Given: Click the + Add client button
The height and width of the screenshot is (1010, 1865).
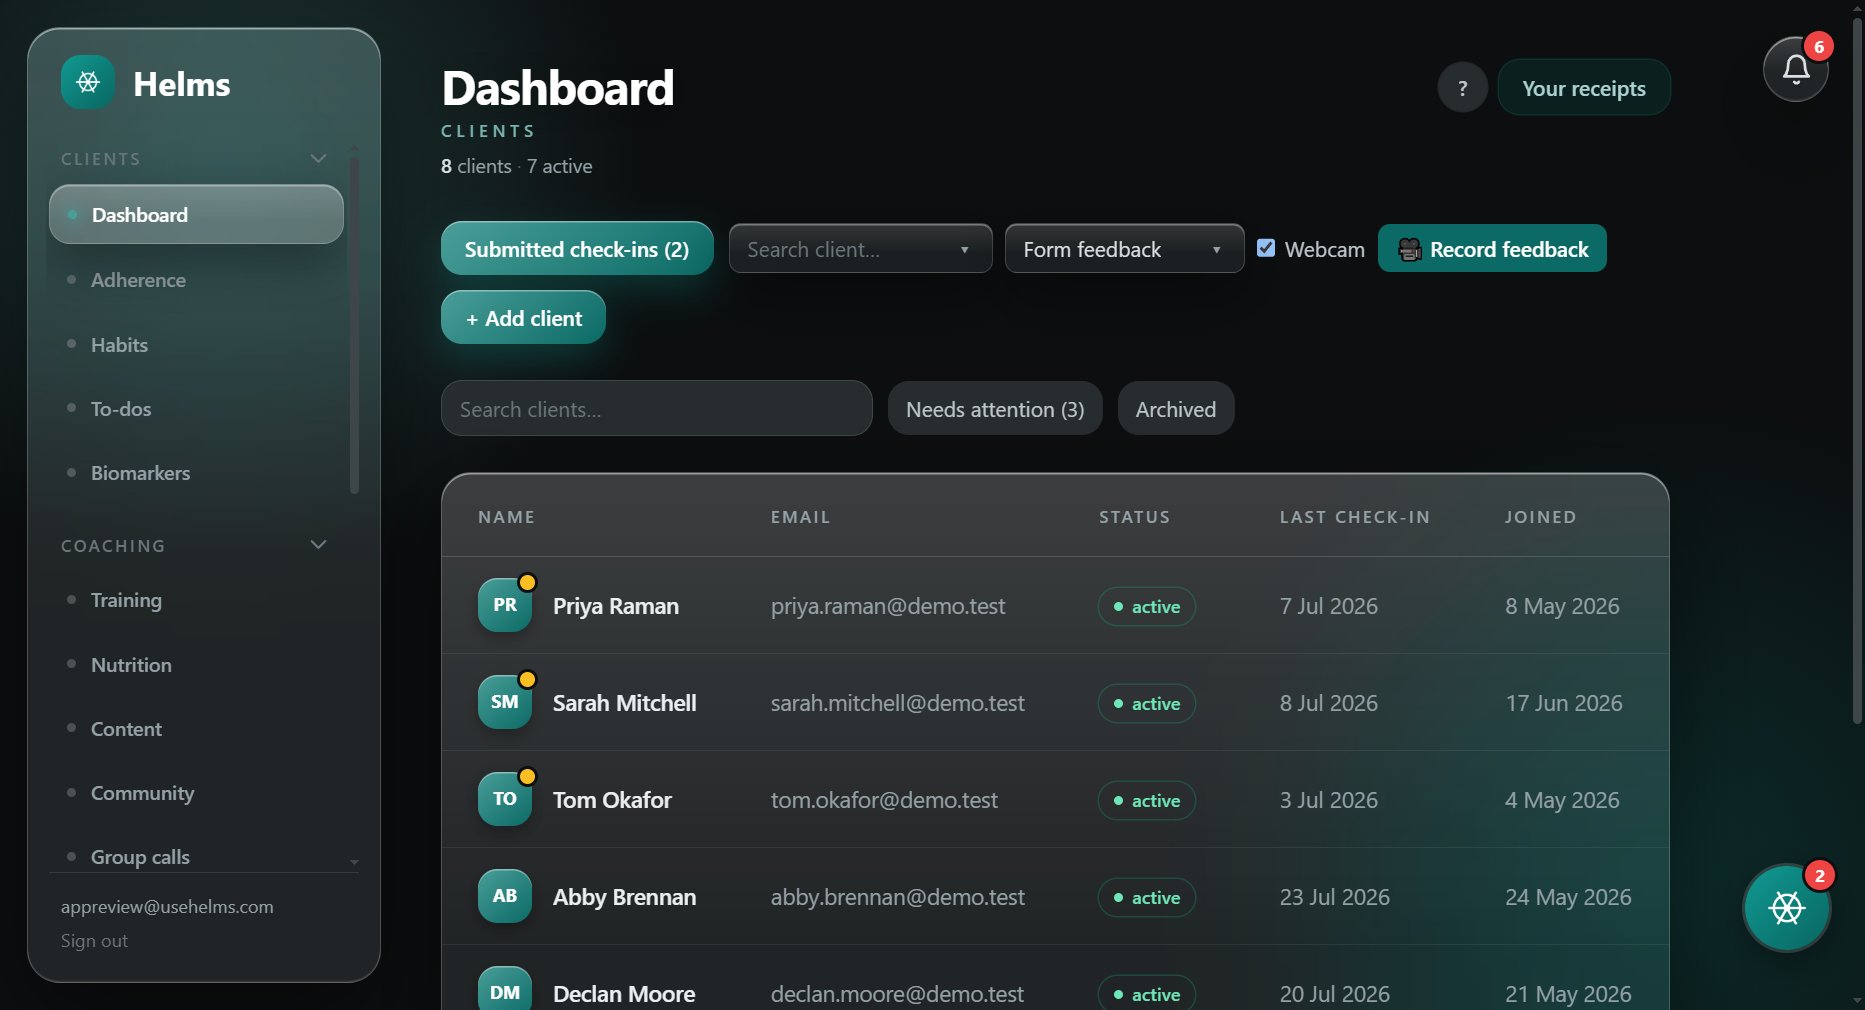Looking at the screenshot, I should pos(523,318).
